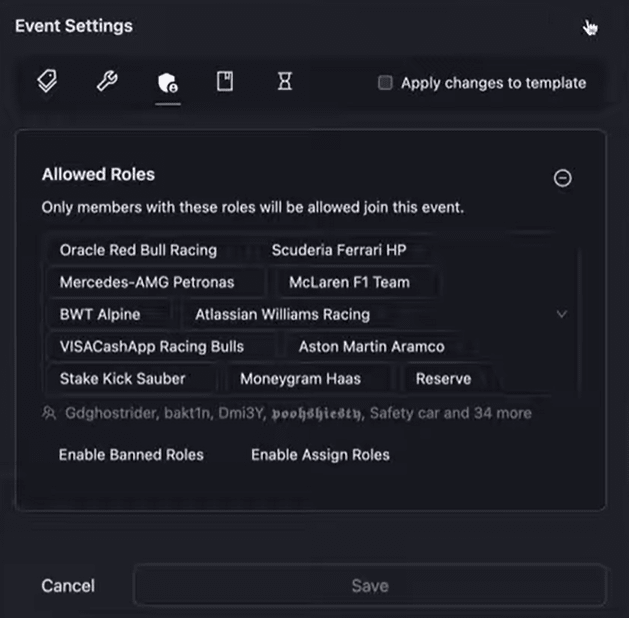
Task: Select the Oracle Red Bull Racing role
Action: 138,250
